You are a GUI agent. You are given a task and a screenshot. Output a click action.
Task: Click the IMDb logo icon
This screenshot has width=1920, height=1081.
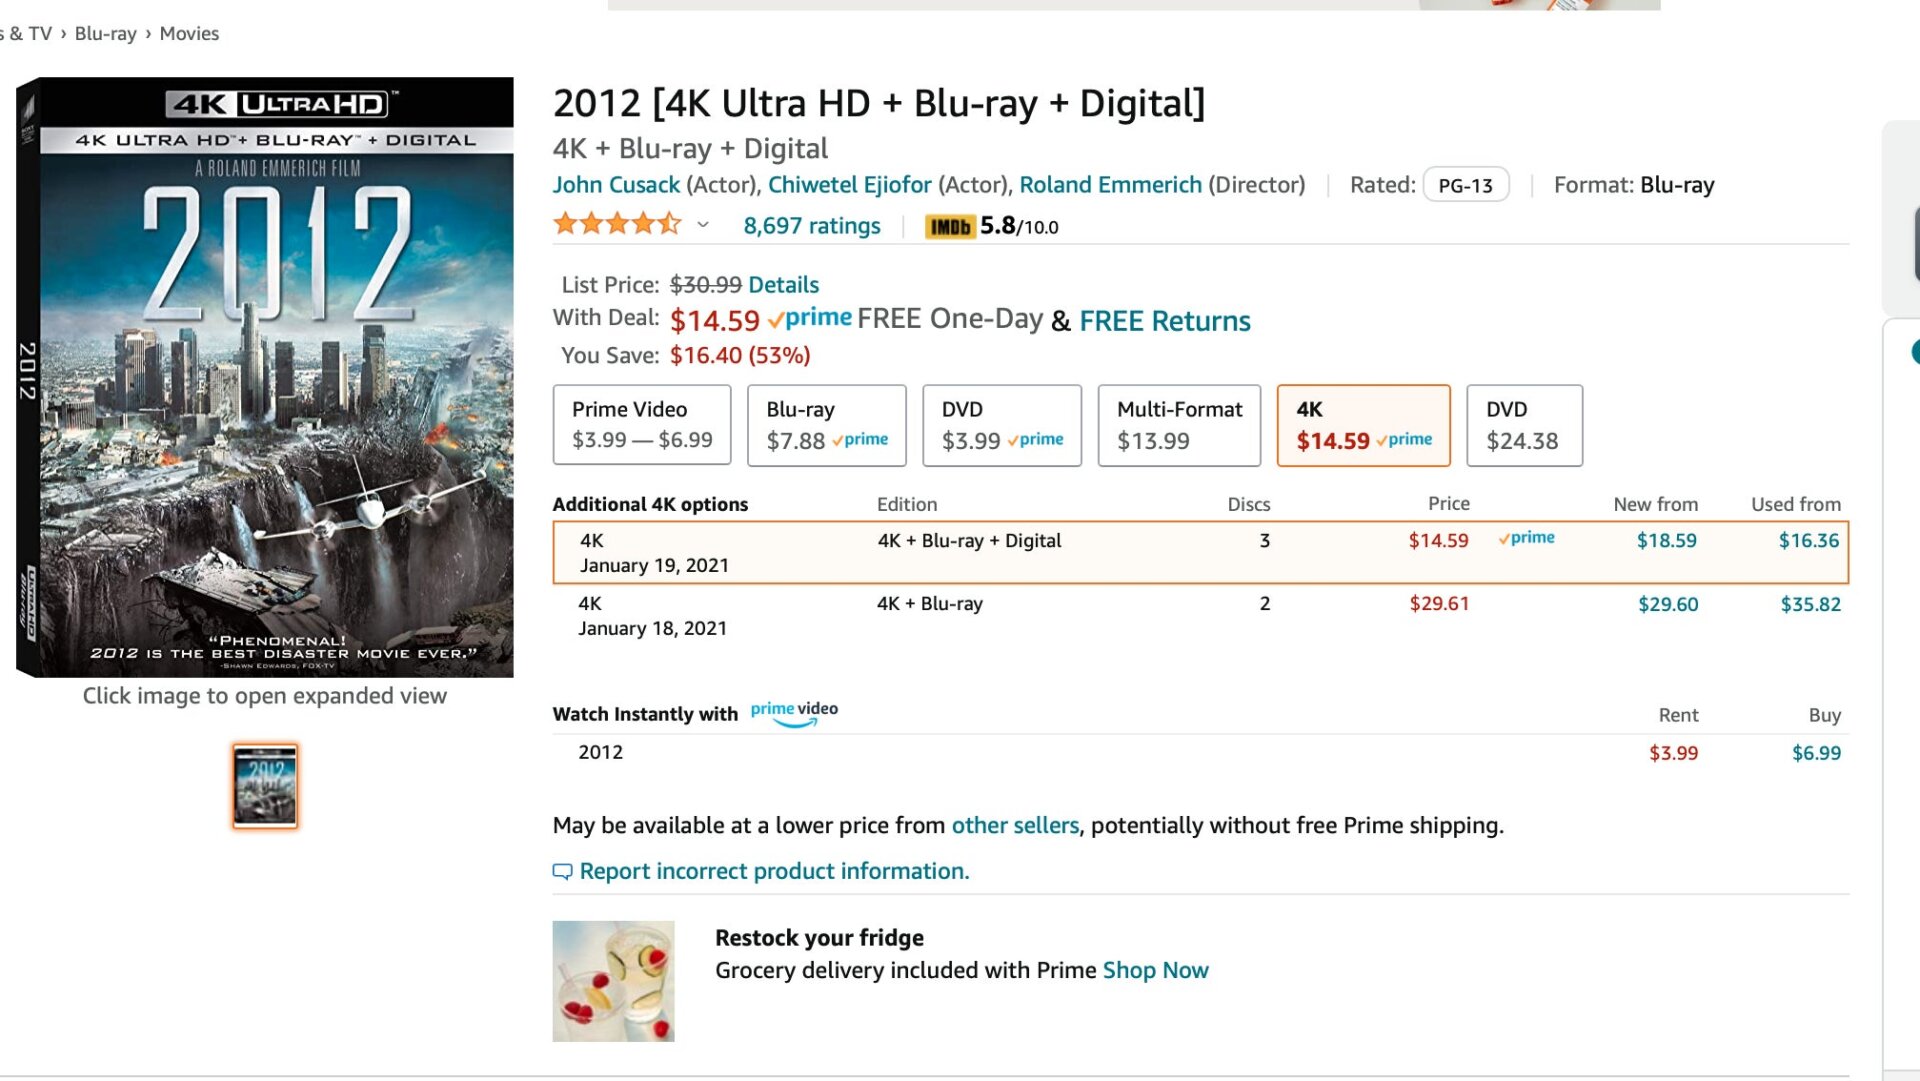pos(951,226)
